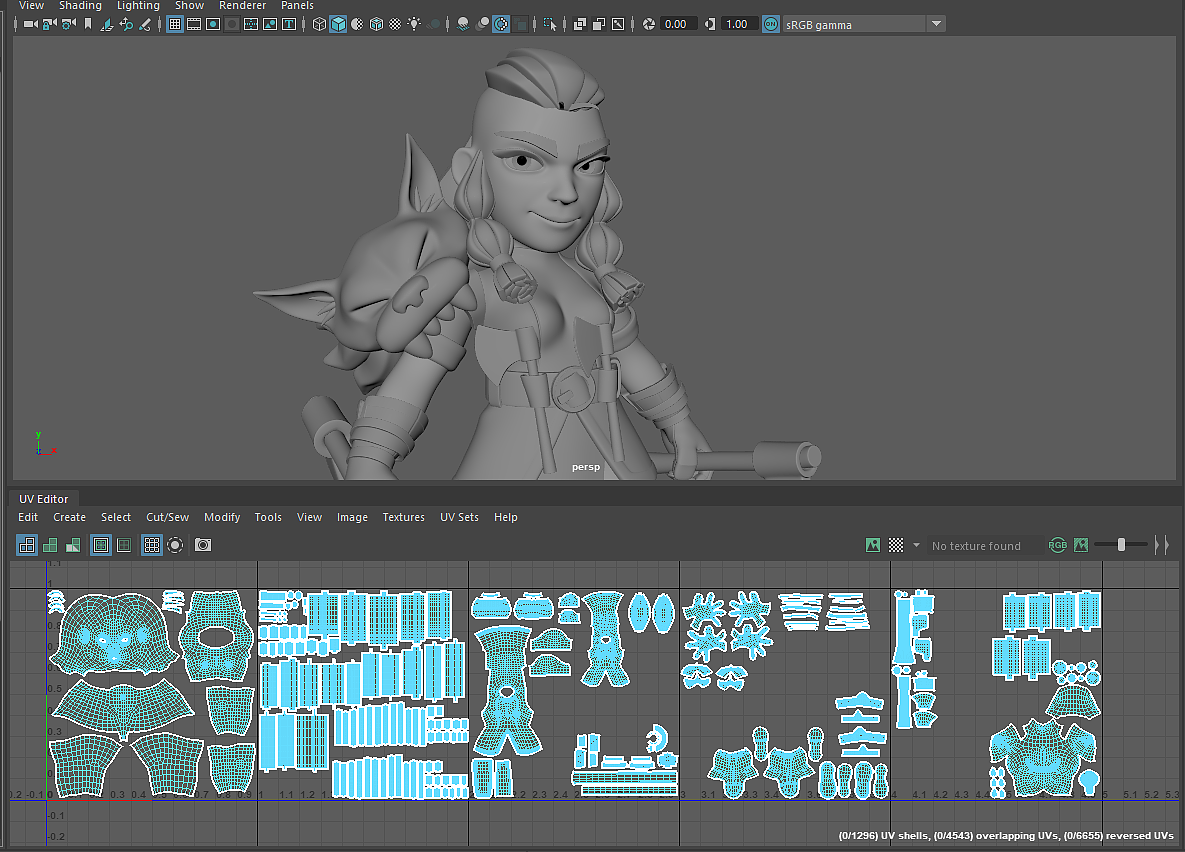Toggle the Film Gate icon

pyautogui.click(x=193, y=24)
